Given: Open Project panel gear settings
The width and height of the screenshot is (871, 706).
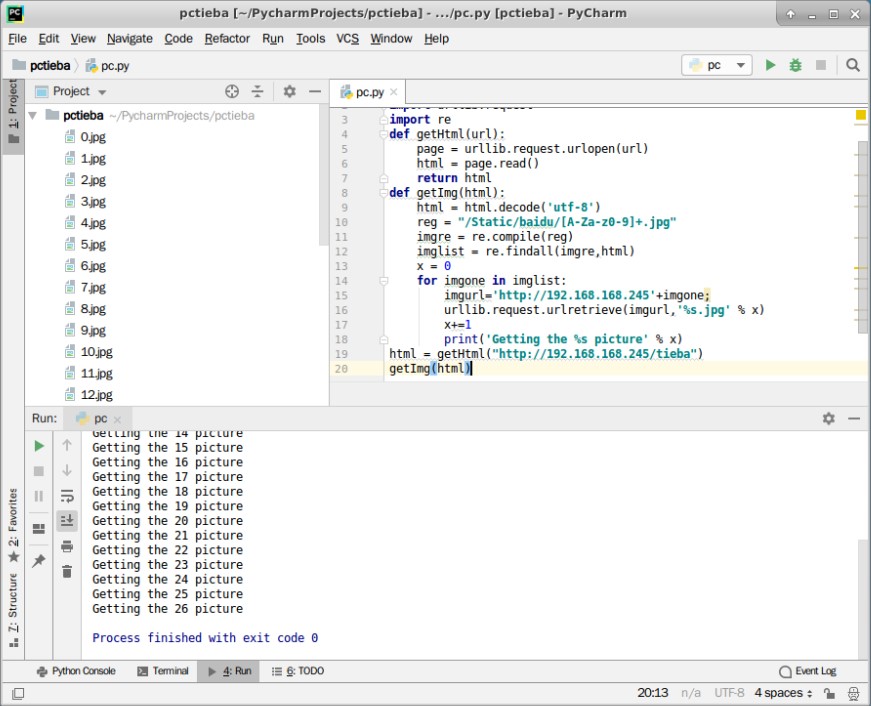Looking at the screenshot, I should (289, 91).
